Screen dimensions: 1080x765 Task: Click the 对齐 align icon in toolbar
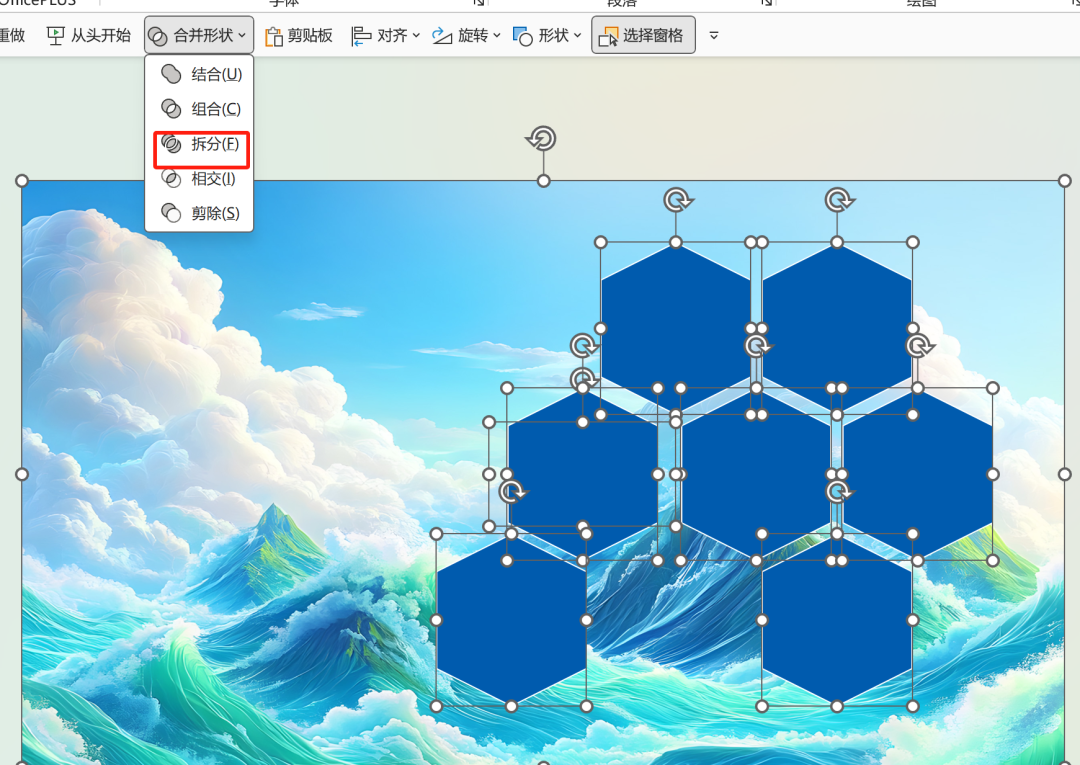click(361, 36)
